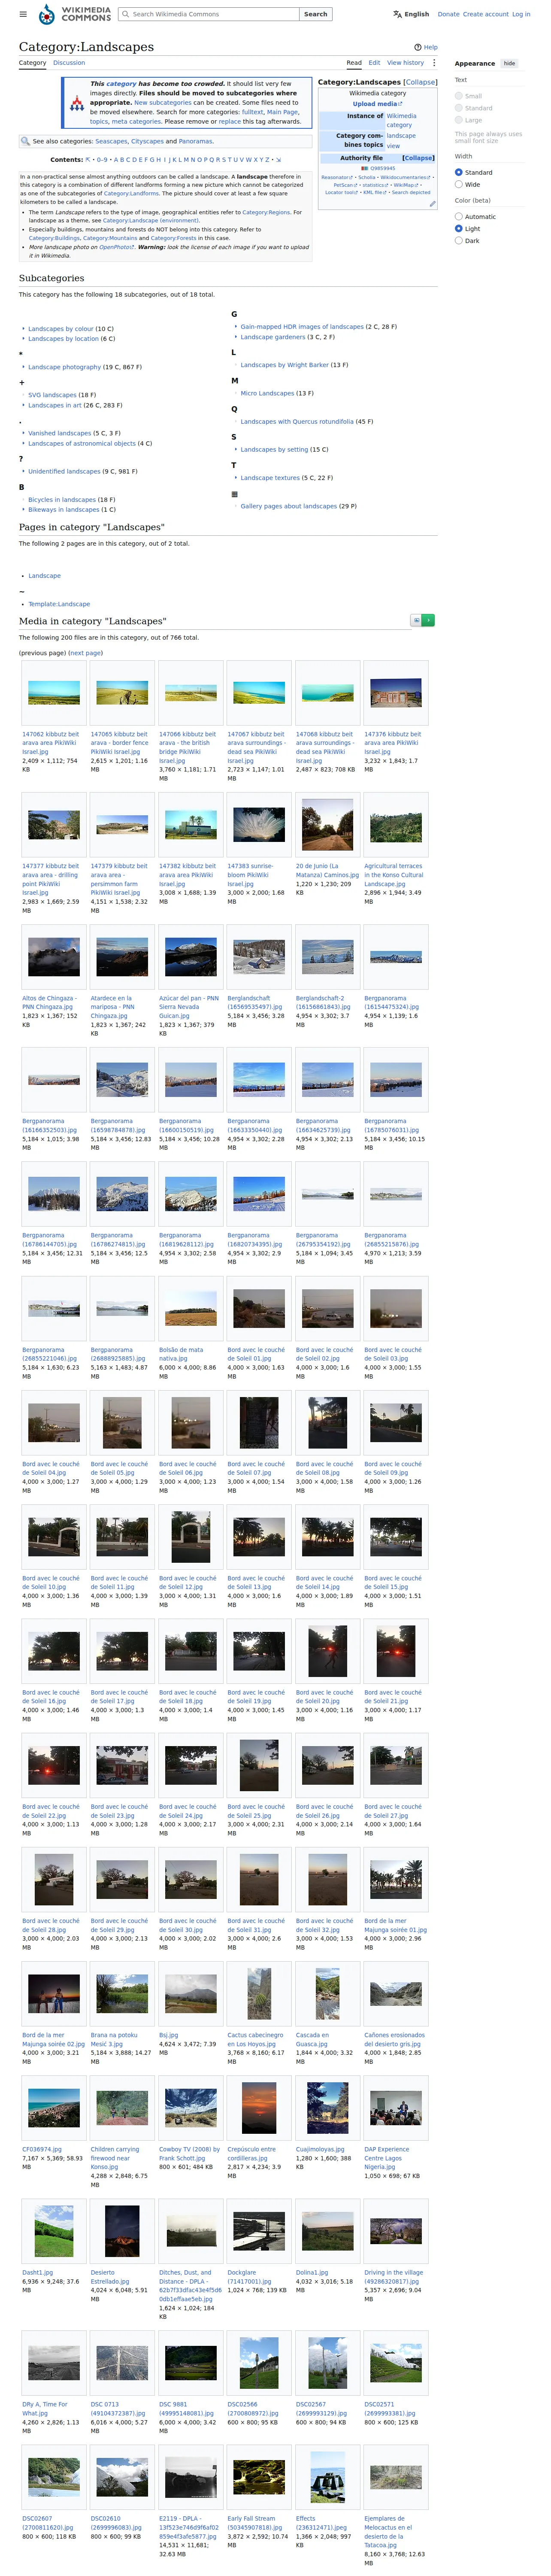
Task: Click the Log in link
Action: click(x=521, y=14)
